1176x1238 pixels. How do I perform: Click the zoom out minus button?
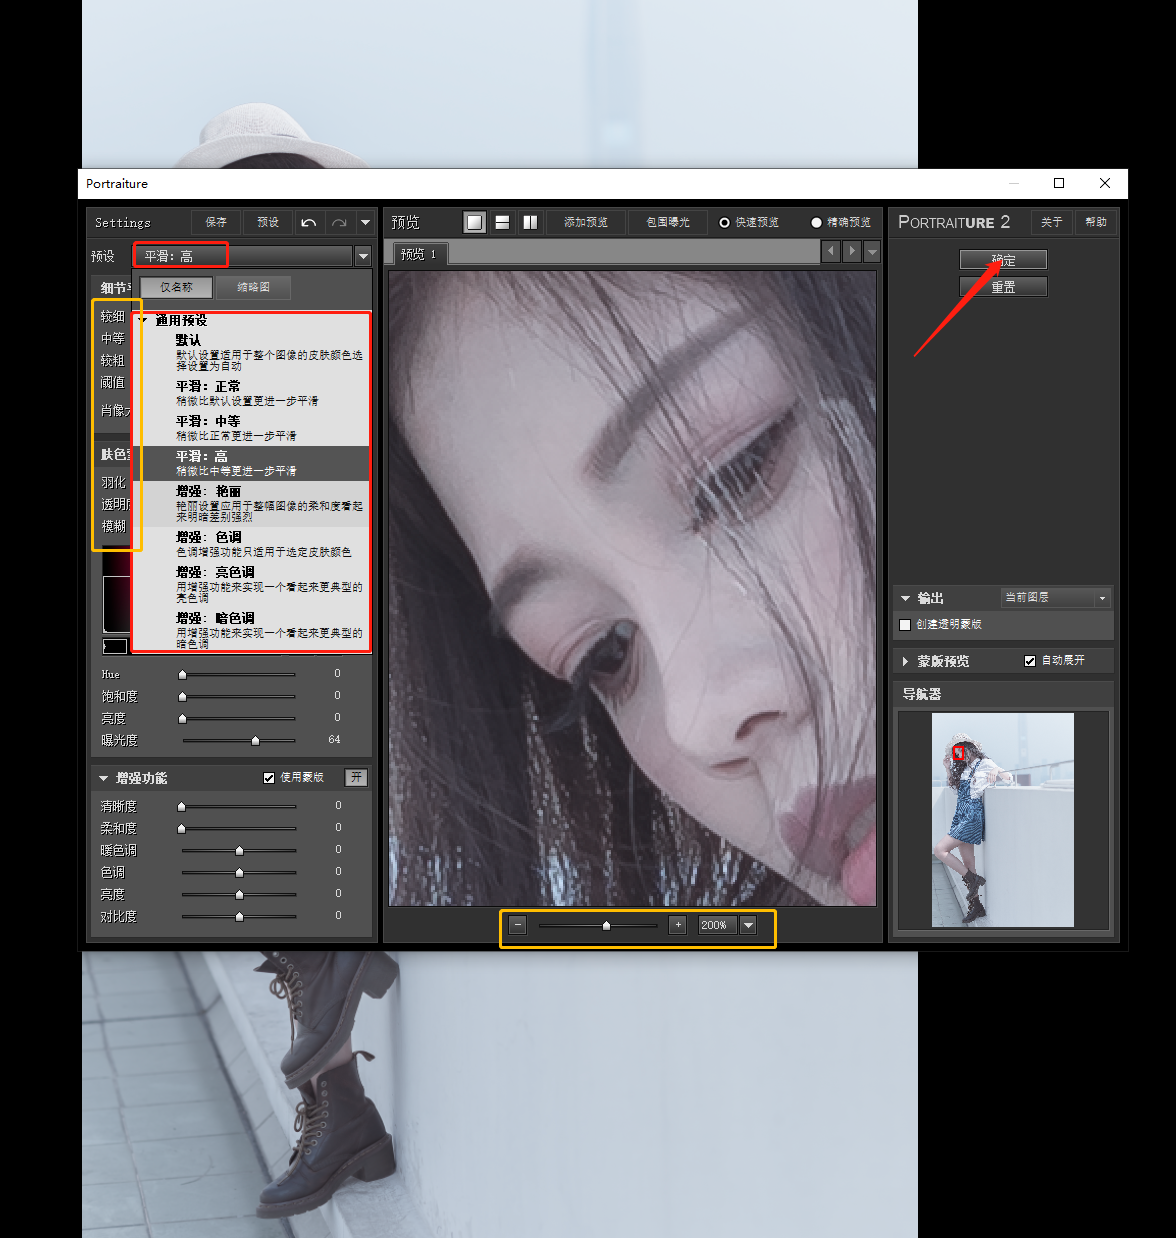517,925
